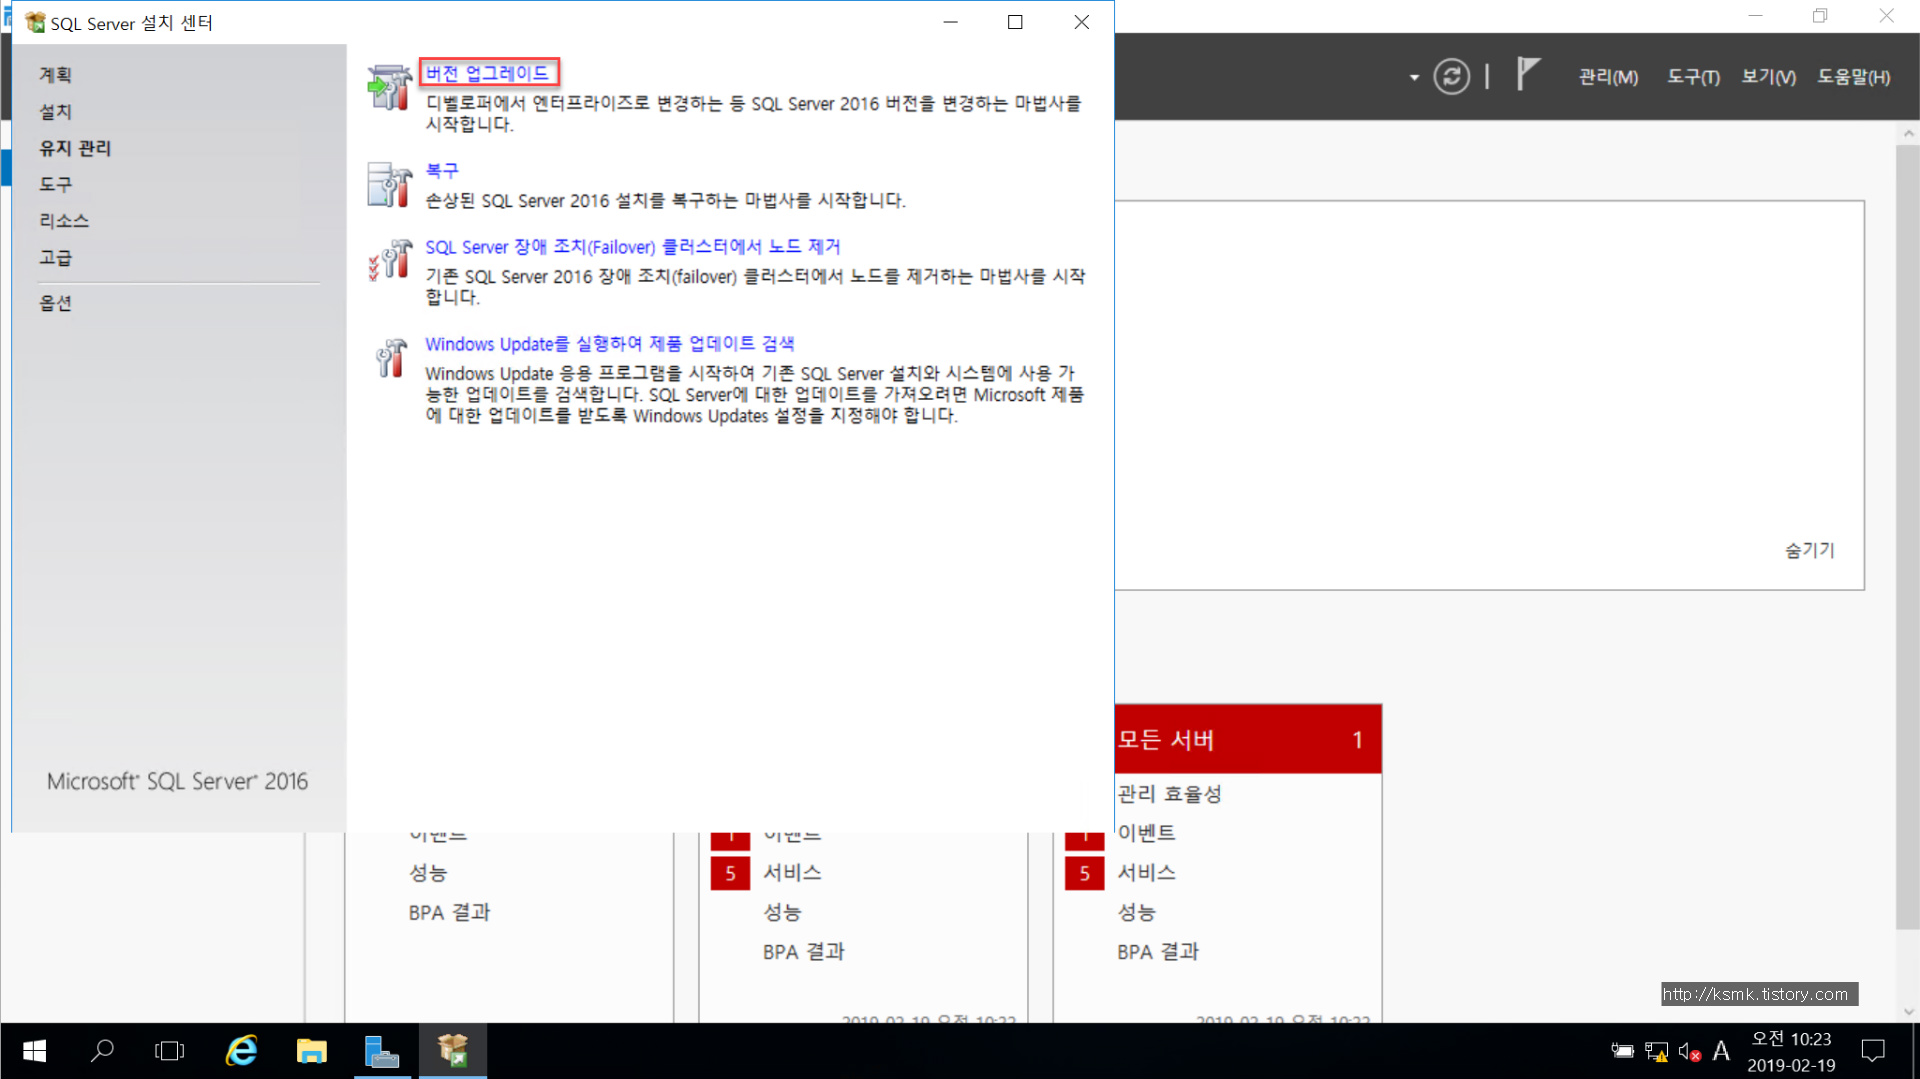Viewport: 1920px width, 1079px height.
Task: Click the IME language indicator A
Action: tap(1721, 1051)
